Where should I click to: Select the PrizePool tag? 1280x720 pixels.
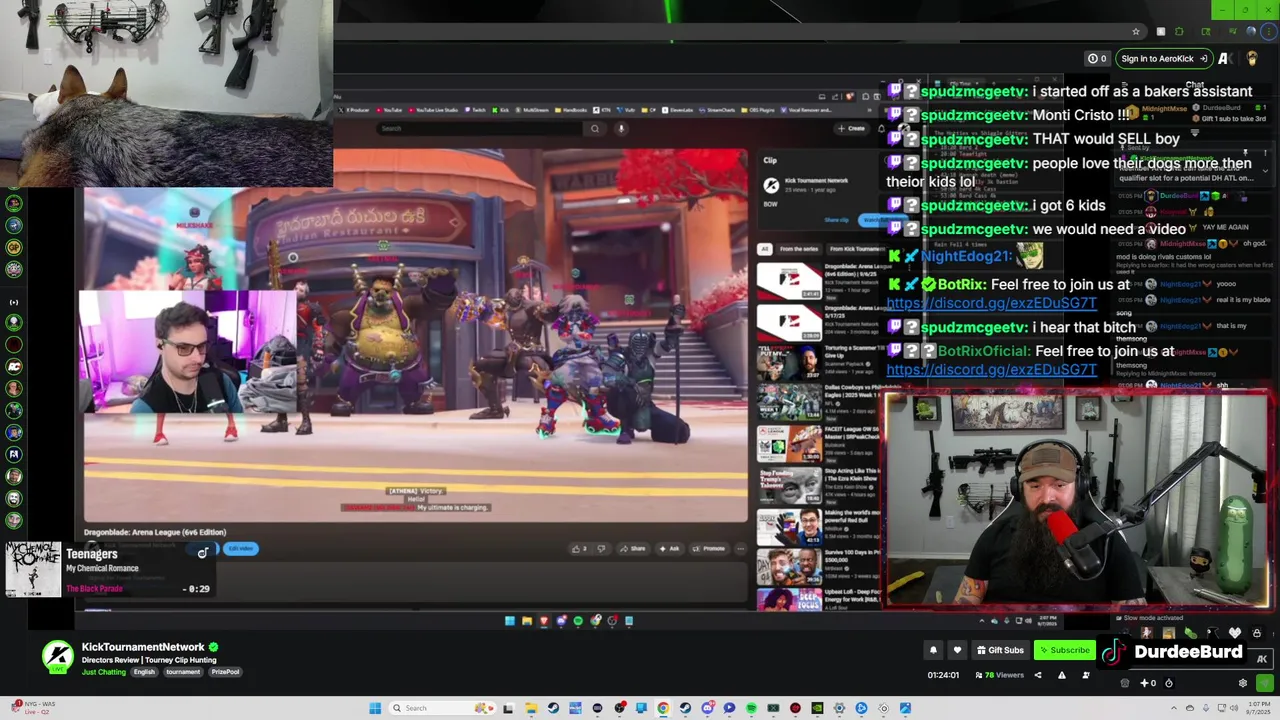[x=225, y=672]
